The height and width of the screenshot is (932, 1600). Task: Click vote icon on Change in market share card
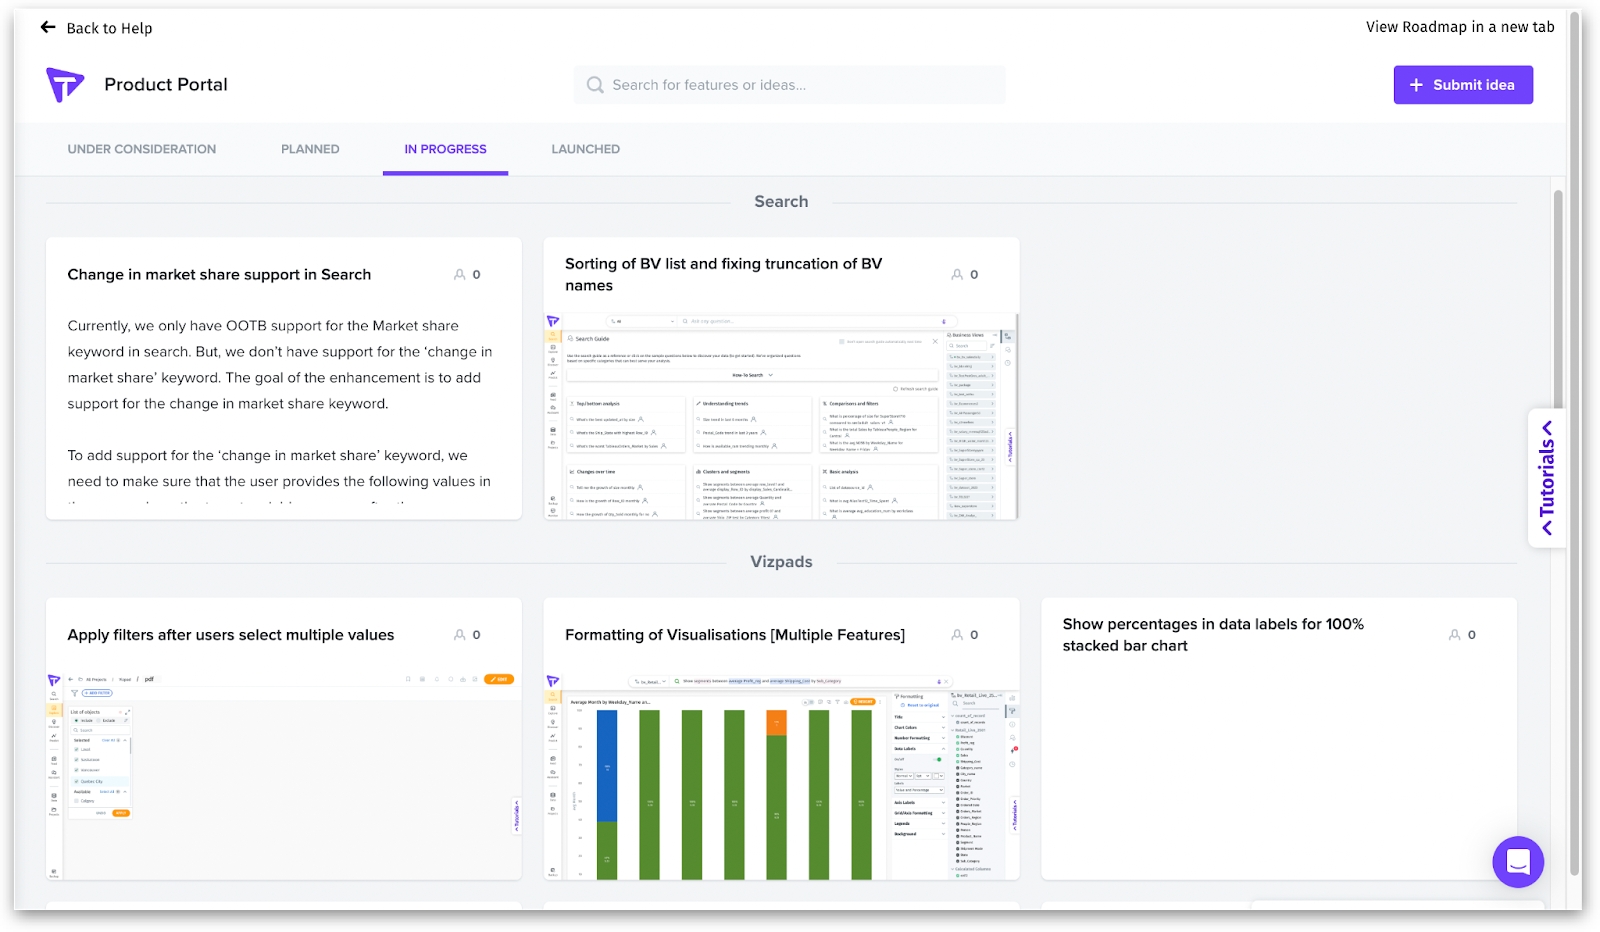point(460,275)
